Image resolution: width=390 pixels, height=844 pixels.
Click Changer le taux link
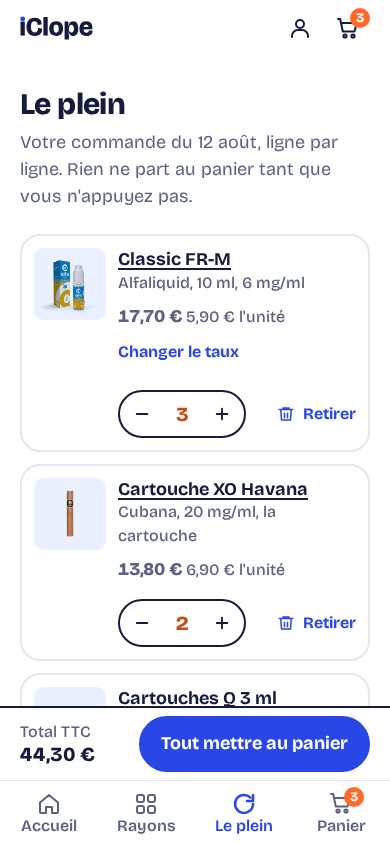point(179,351)
